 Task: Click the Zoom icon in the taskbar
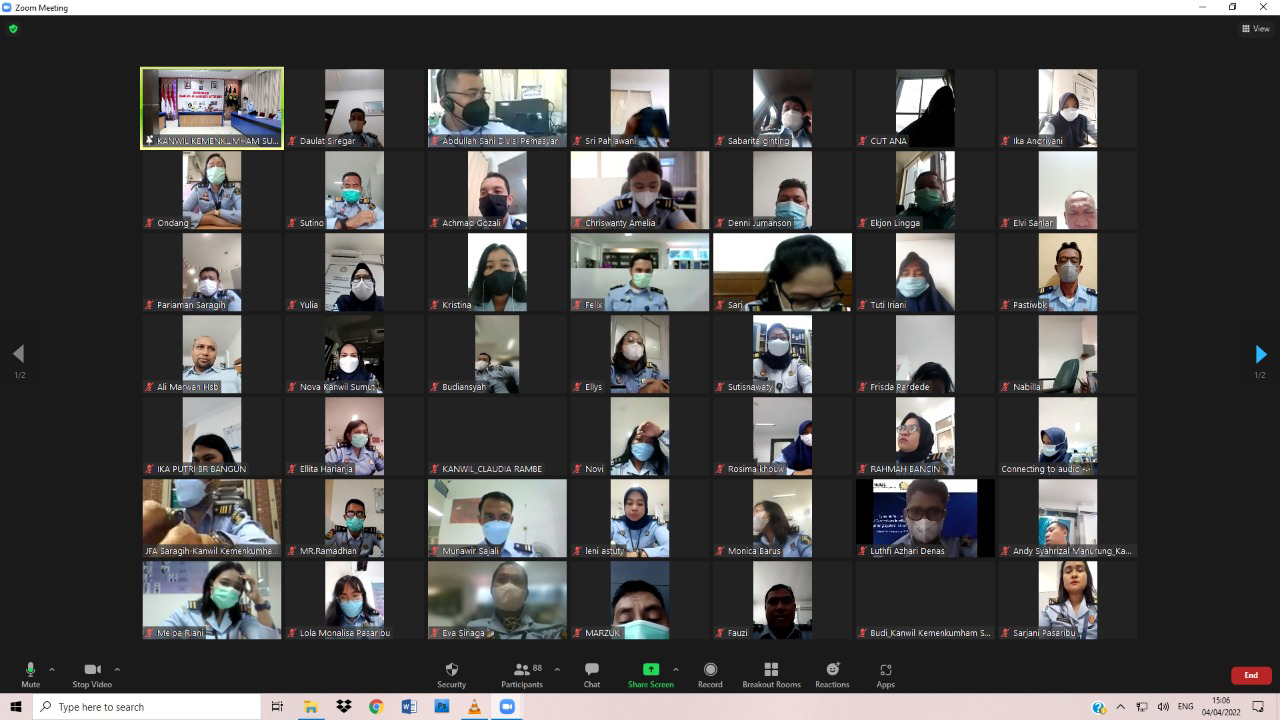pos(507,707)
